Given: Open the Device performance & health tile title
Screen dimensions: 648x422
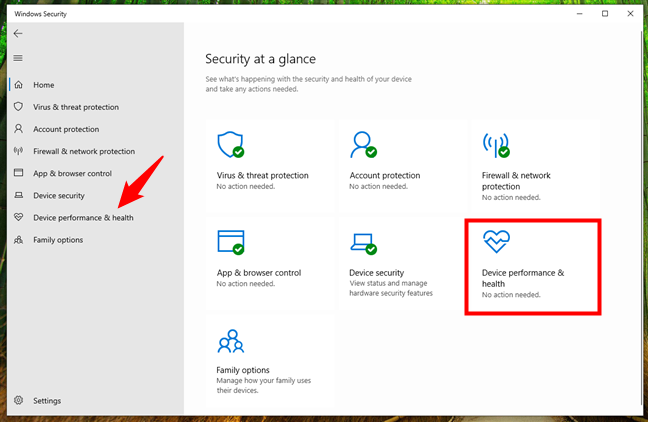Looking at the screenshot, I should tap(523, 278).
